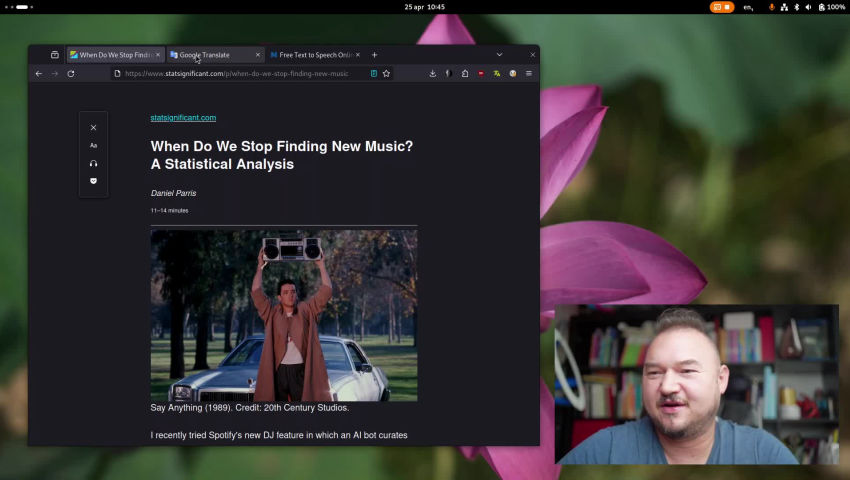Save article to Pocket from reader sidebar
This screenshot has width=850, height=480.
[93, 181]
